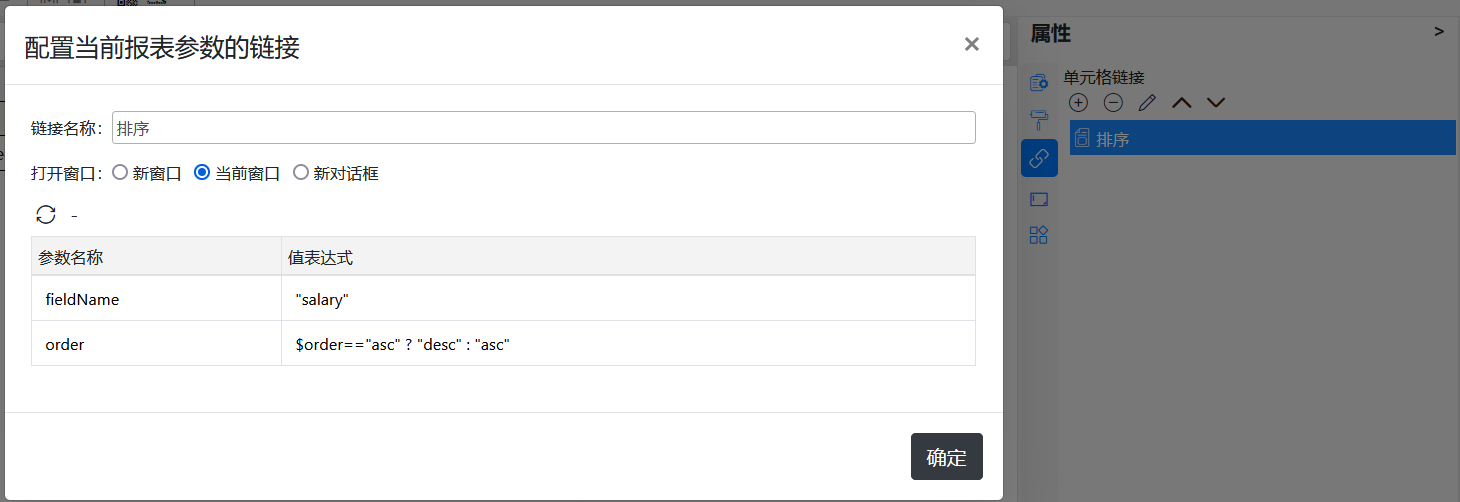Click the order value expression cell
Viewport: 1460px width, 502px height.
coord(628,344)
